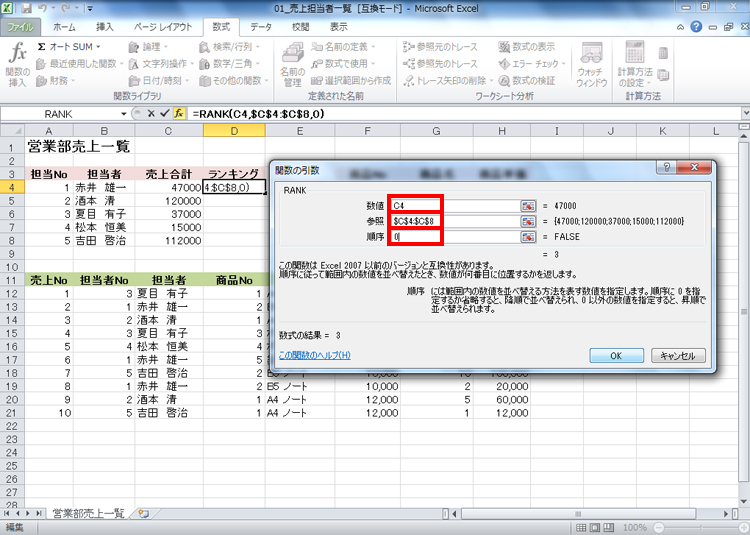Switch to the 挿入 tab
This screenshot has height=535, width=750.
(105, 27)
